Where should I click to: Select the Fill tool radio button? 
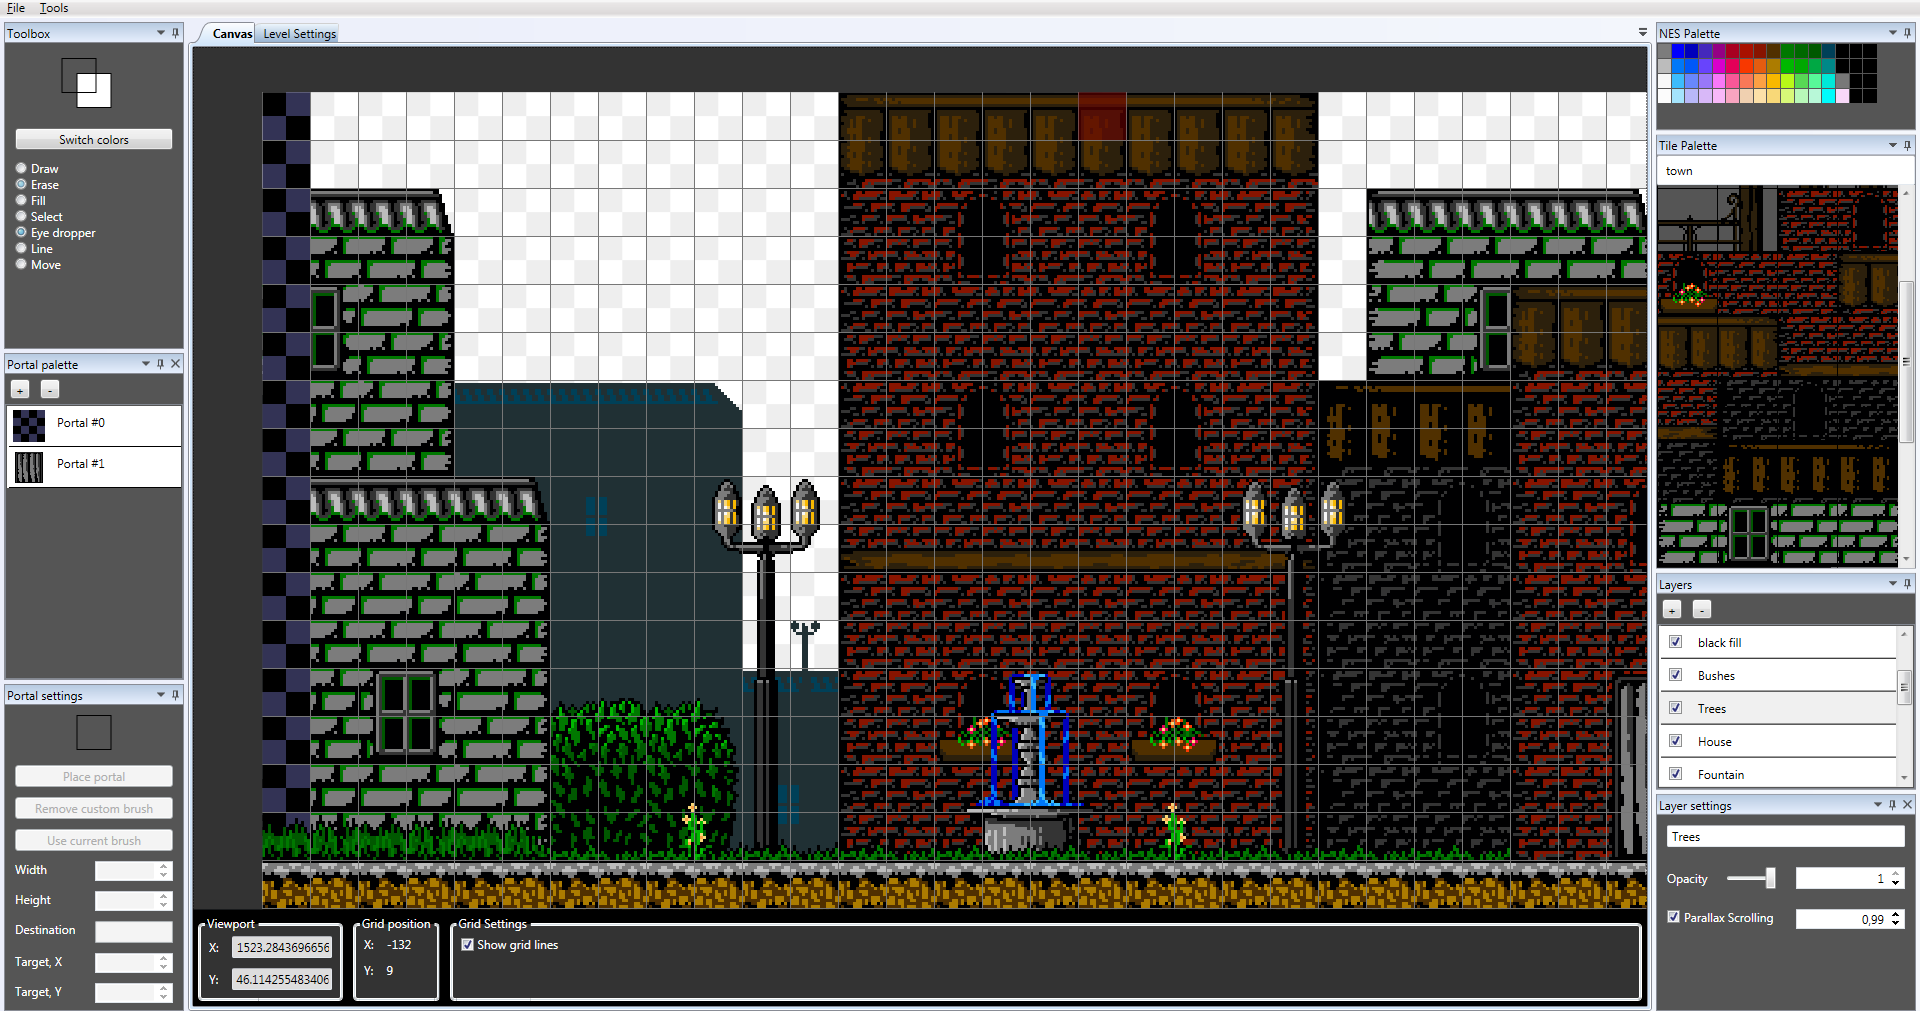(21, 200)
